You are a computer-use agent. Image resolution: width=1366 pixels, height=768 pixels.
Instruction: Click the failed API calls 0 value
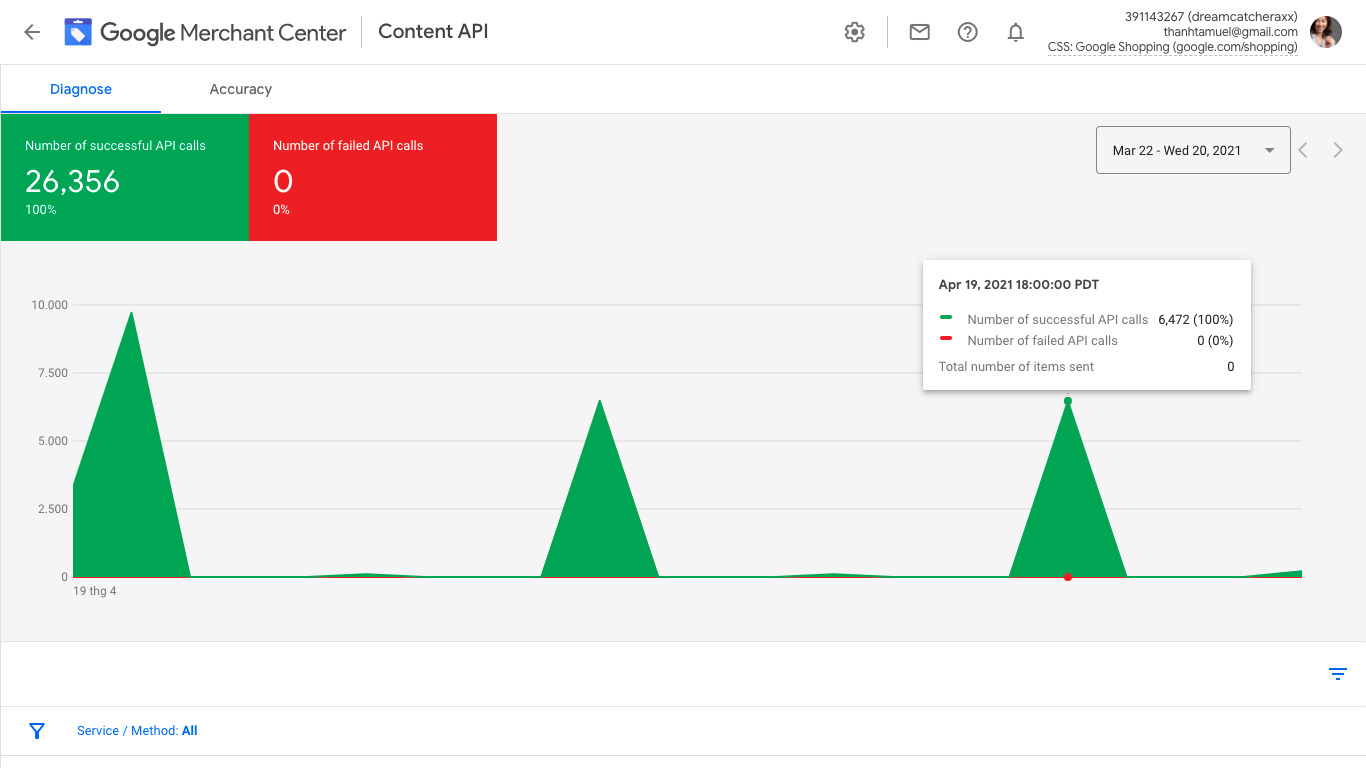coord(283,181)
